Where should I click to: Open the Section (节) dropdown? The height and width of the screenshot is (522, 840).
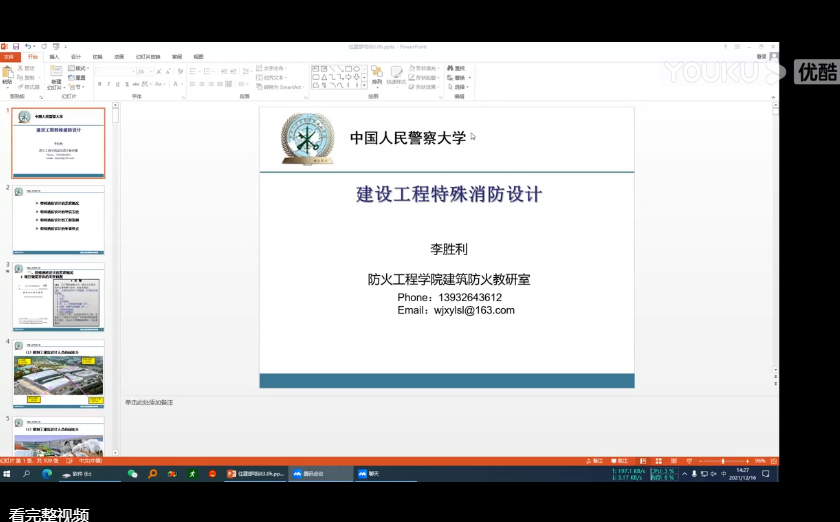77,87
